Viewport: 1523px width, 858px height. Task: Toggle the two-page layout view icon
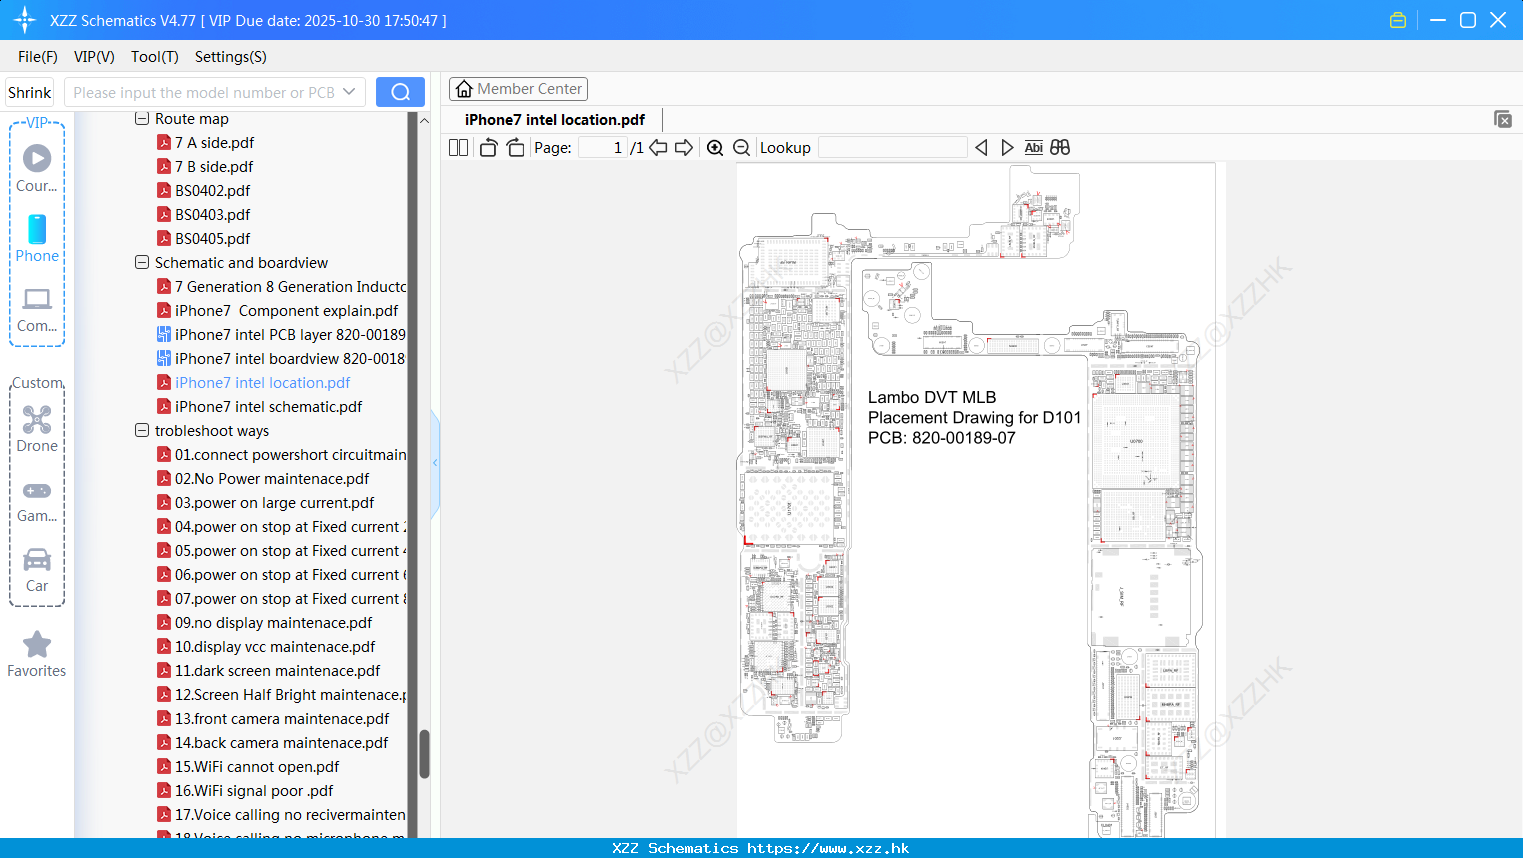click(x=458, y=148)
